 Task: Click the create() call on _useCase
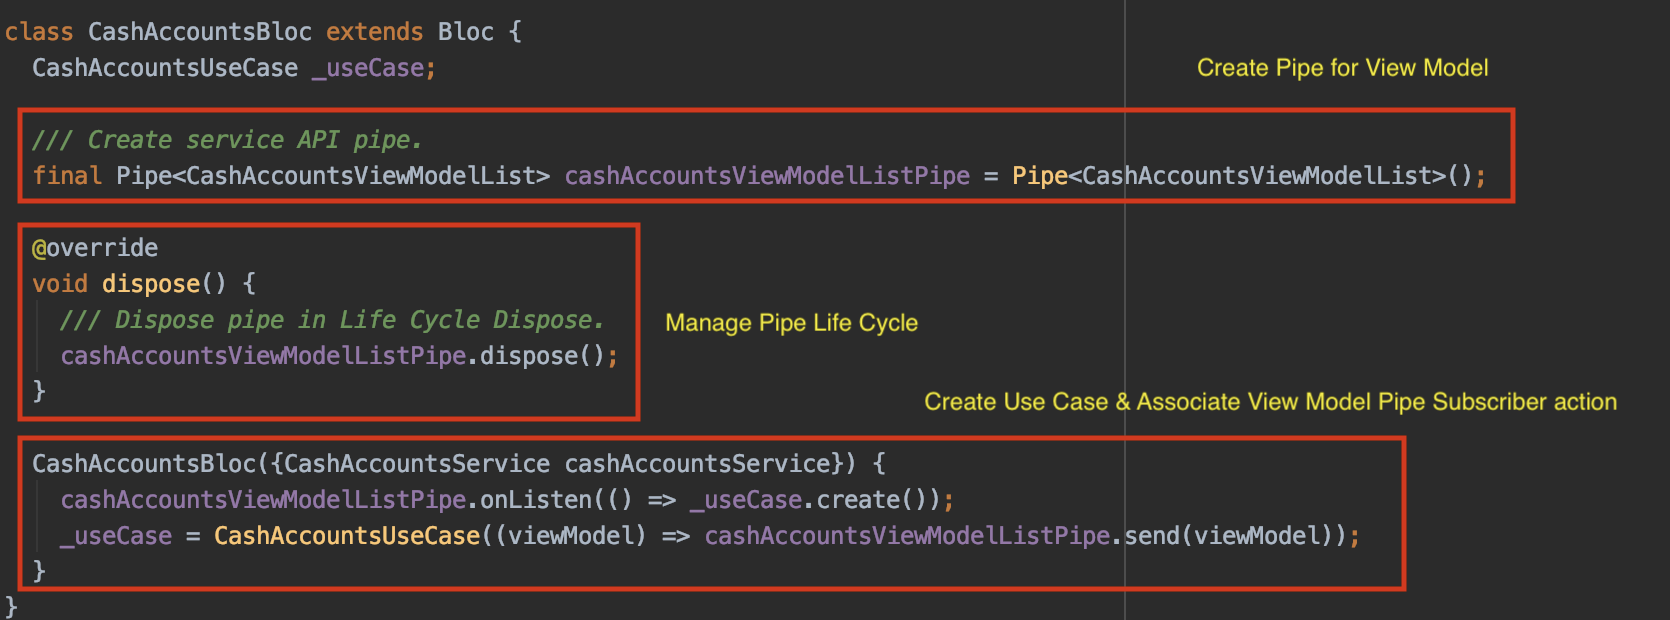tap(858, 500)
